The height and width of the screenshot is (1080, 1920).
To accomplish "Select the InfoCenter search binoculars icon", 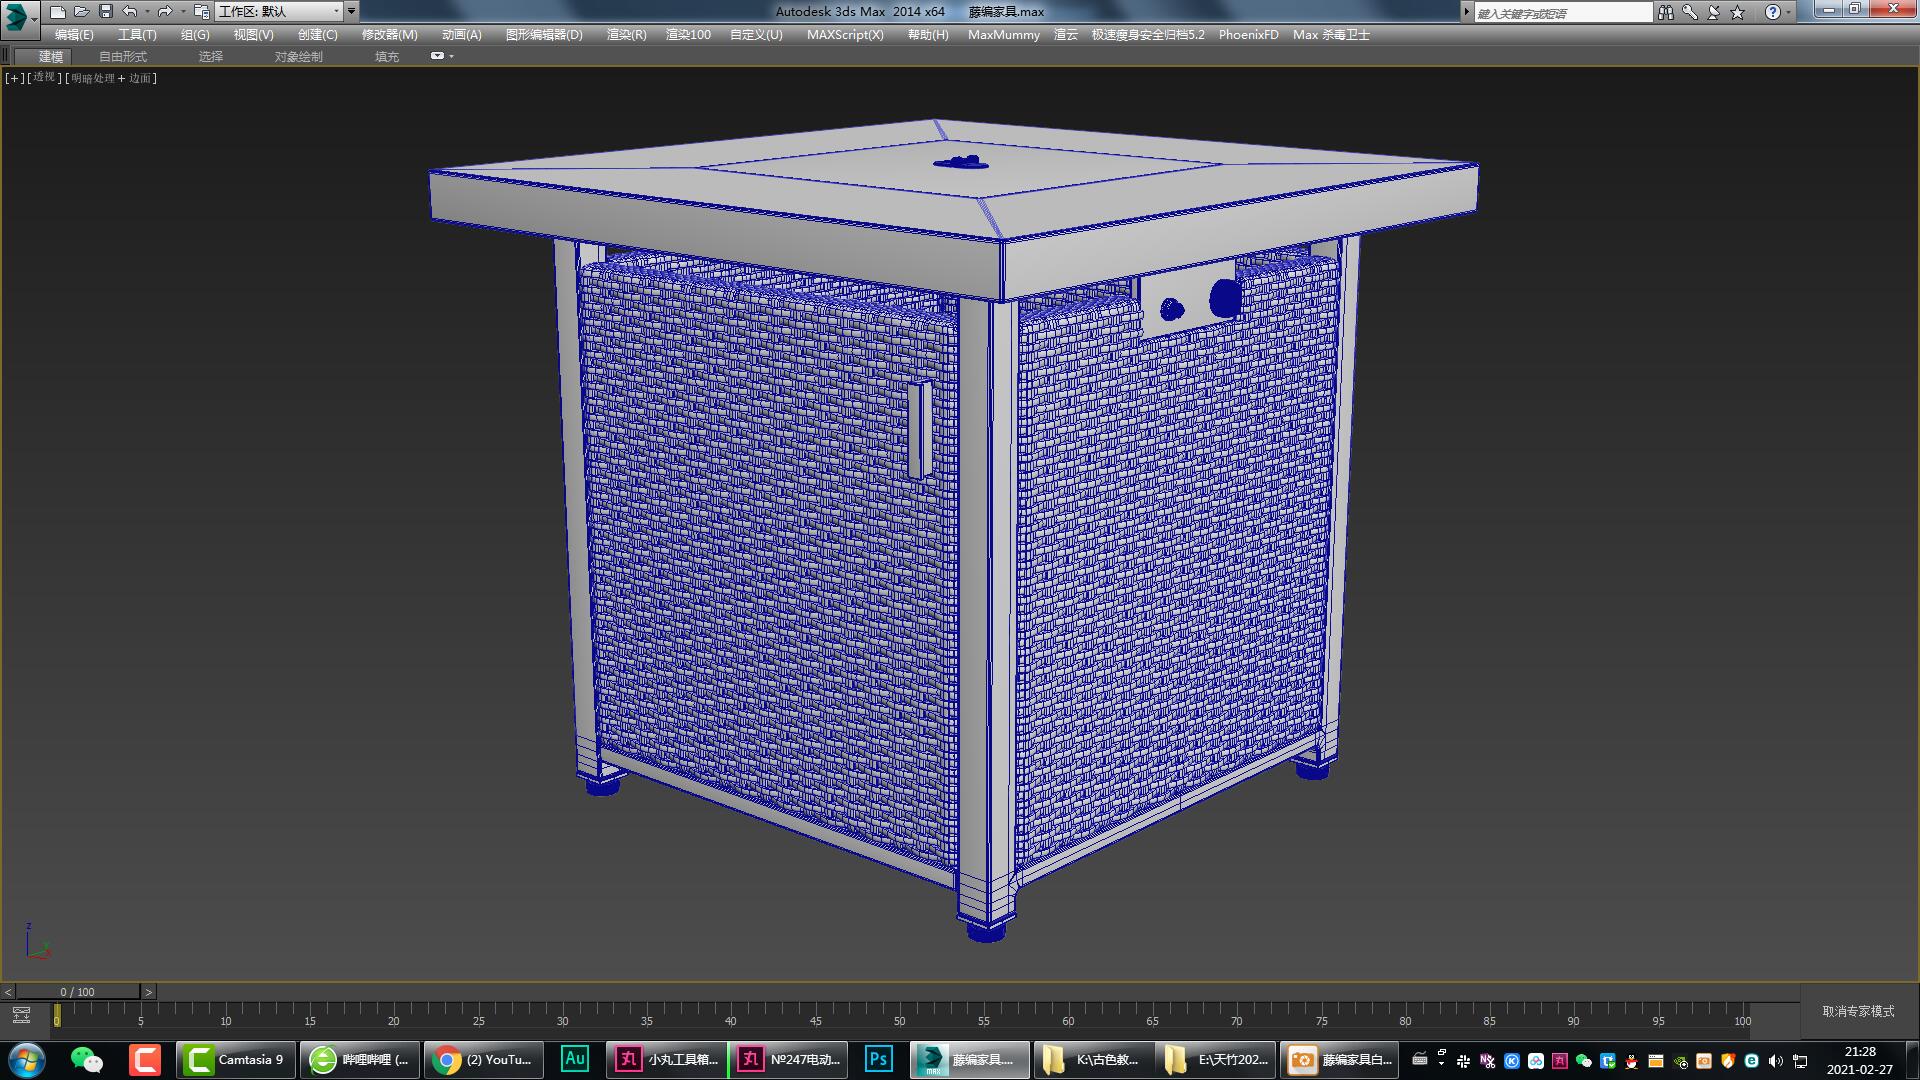I will pyautogui.click(x=1666, y=11).
